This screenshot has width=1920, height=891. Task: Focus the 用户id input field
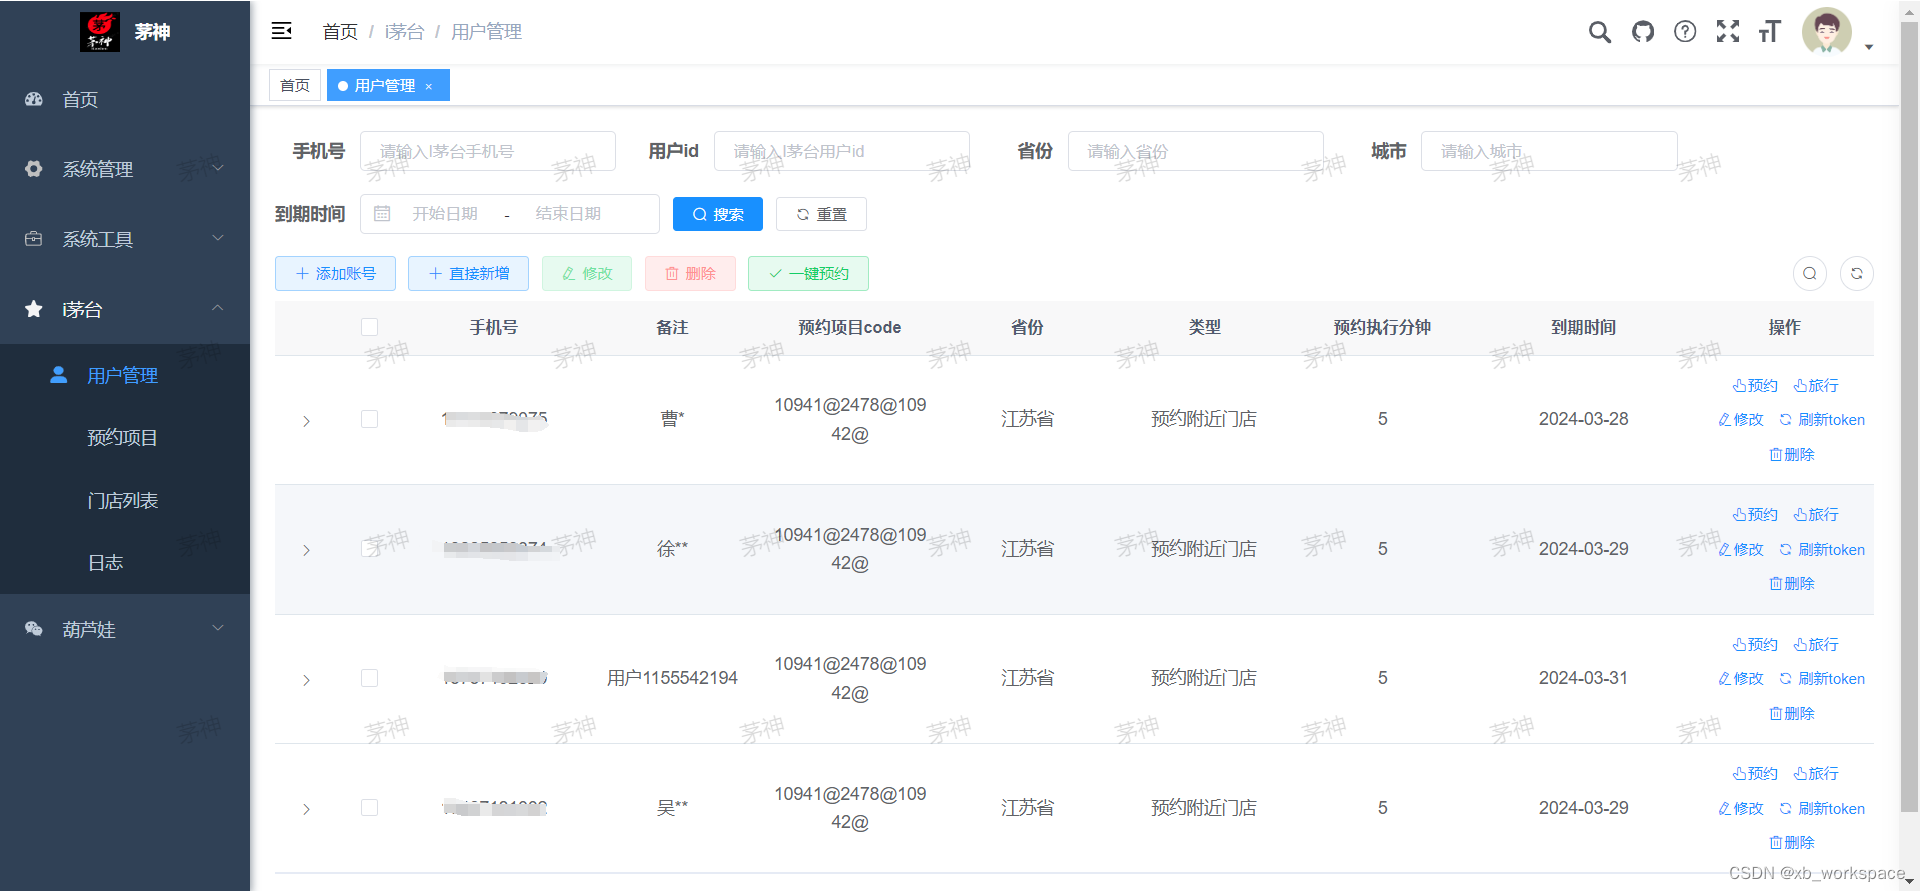(x=842, y=151)
